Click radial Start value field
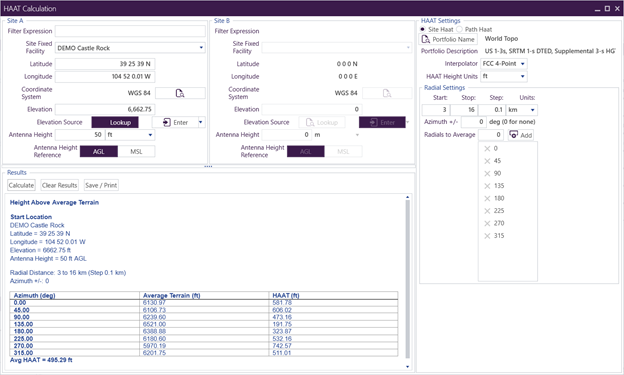 pyautogui.click(x=436, y=110)
